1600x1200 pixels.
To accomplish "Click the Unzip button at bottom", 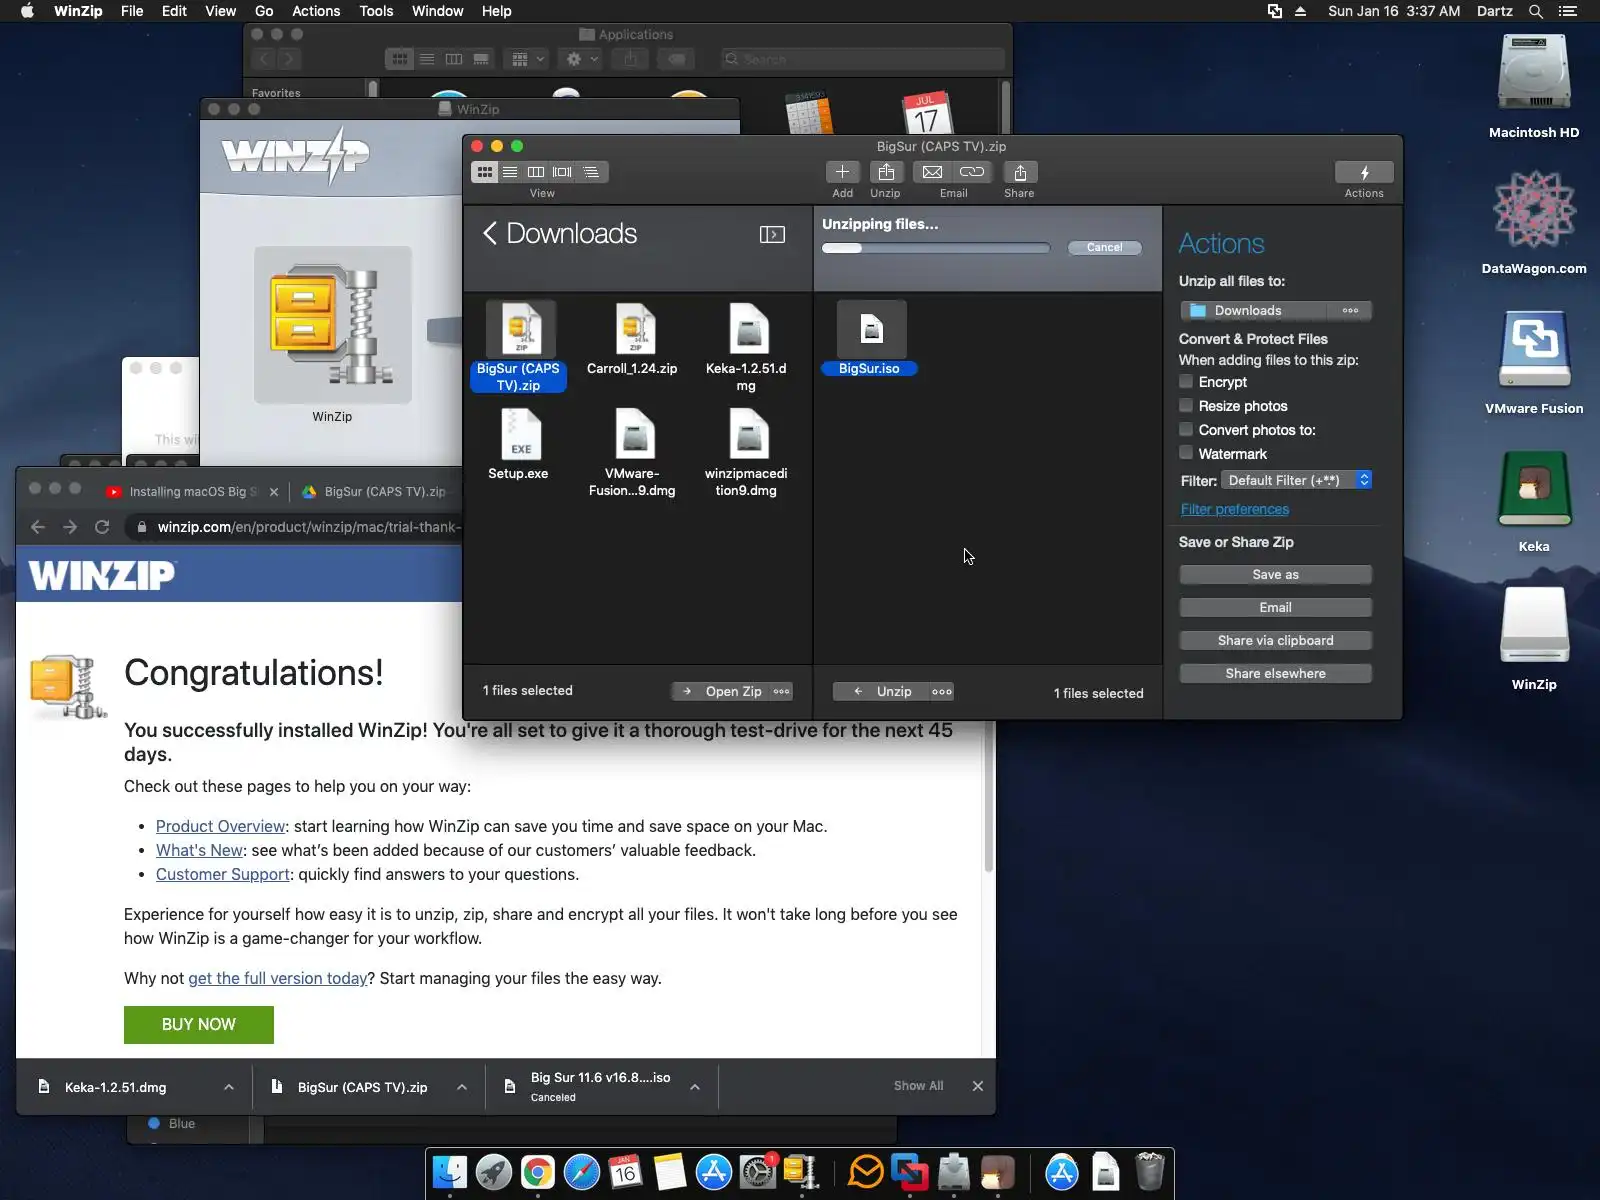I will click(x=882, y=691).
